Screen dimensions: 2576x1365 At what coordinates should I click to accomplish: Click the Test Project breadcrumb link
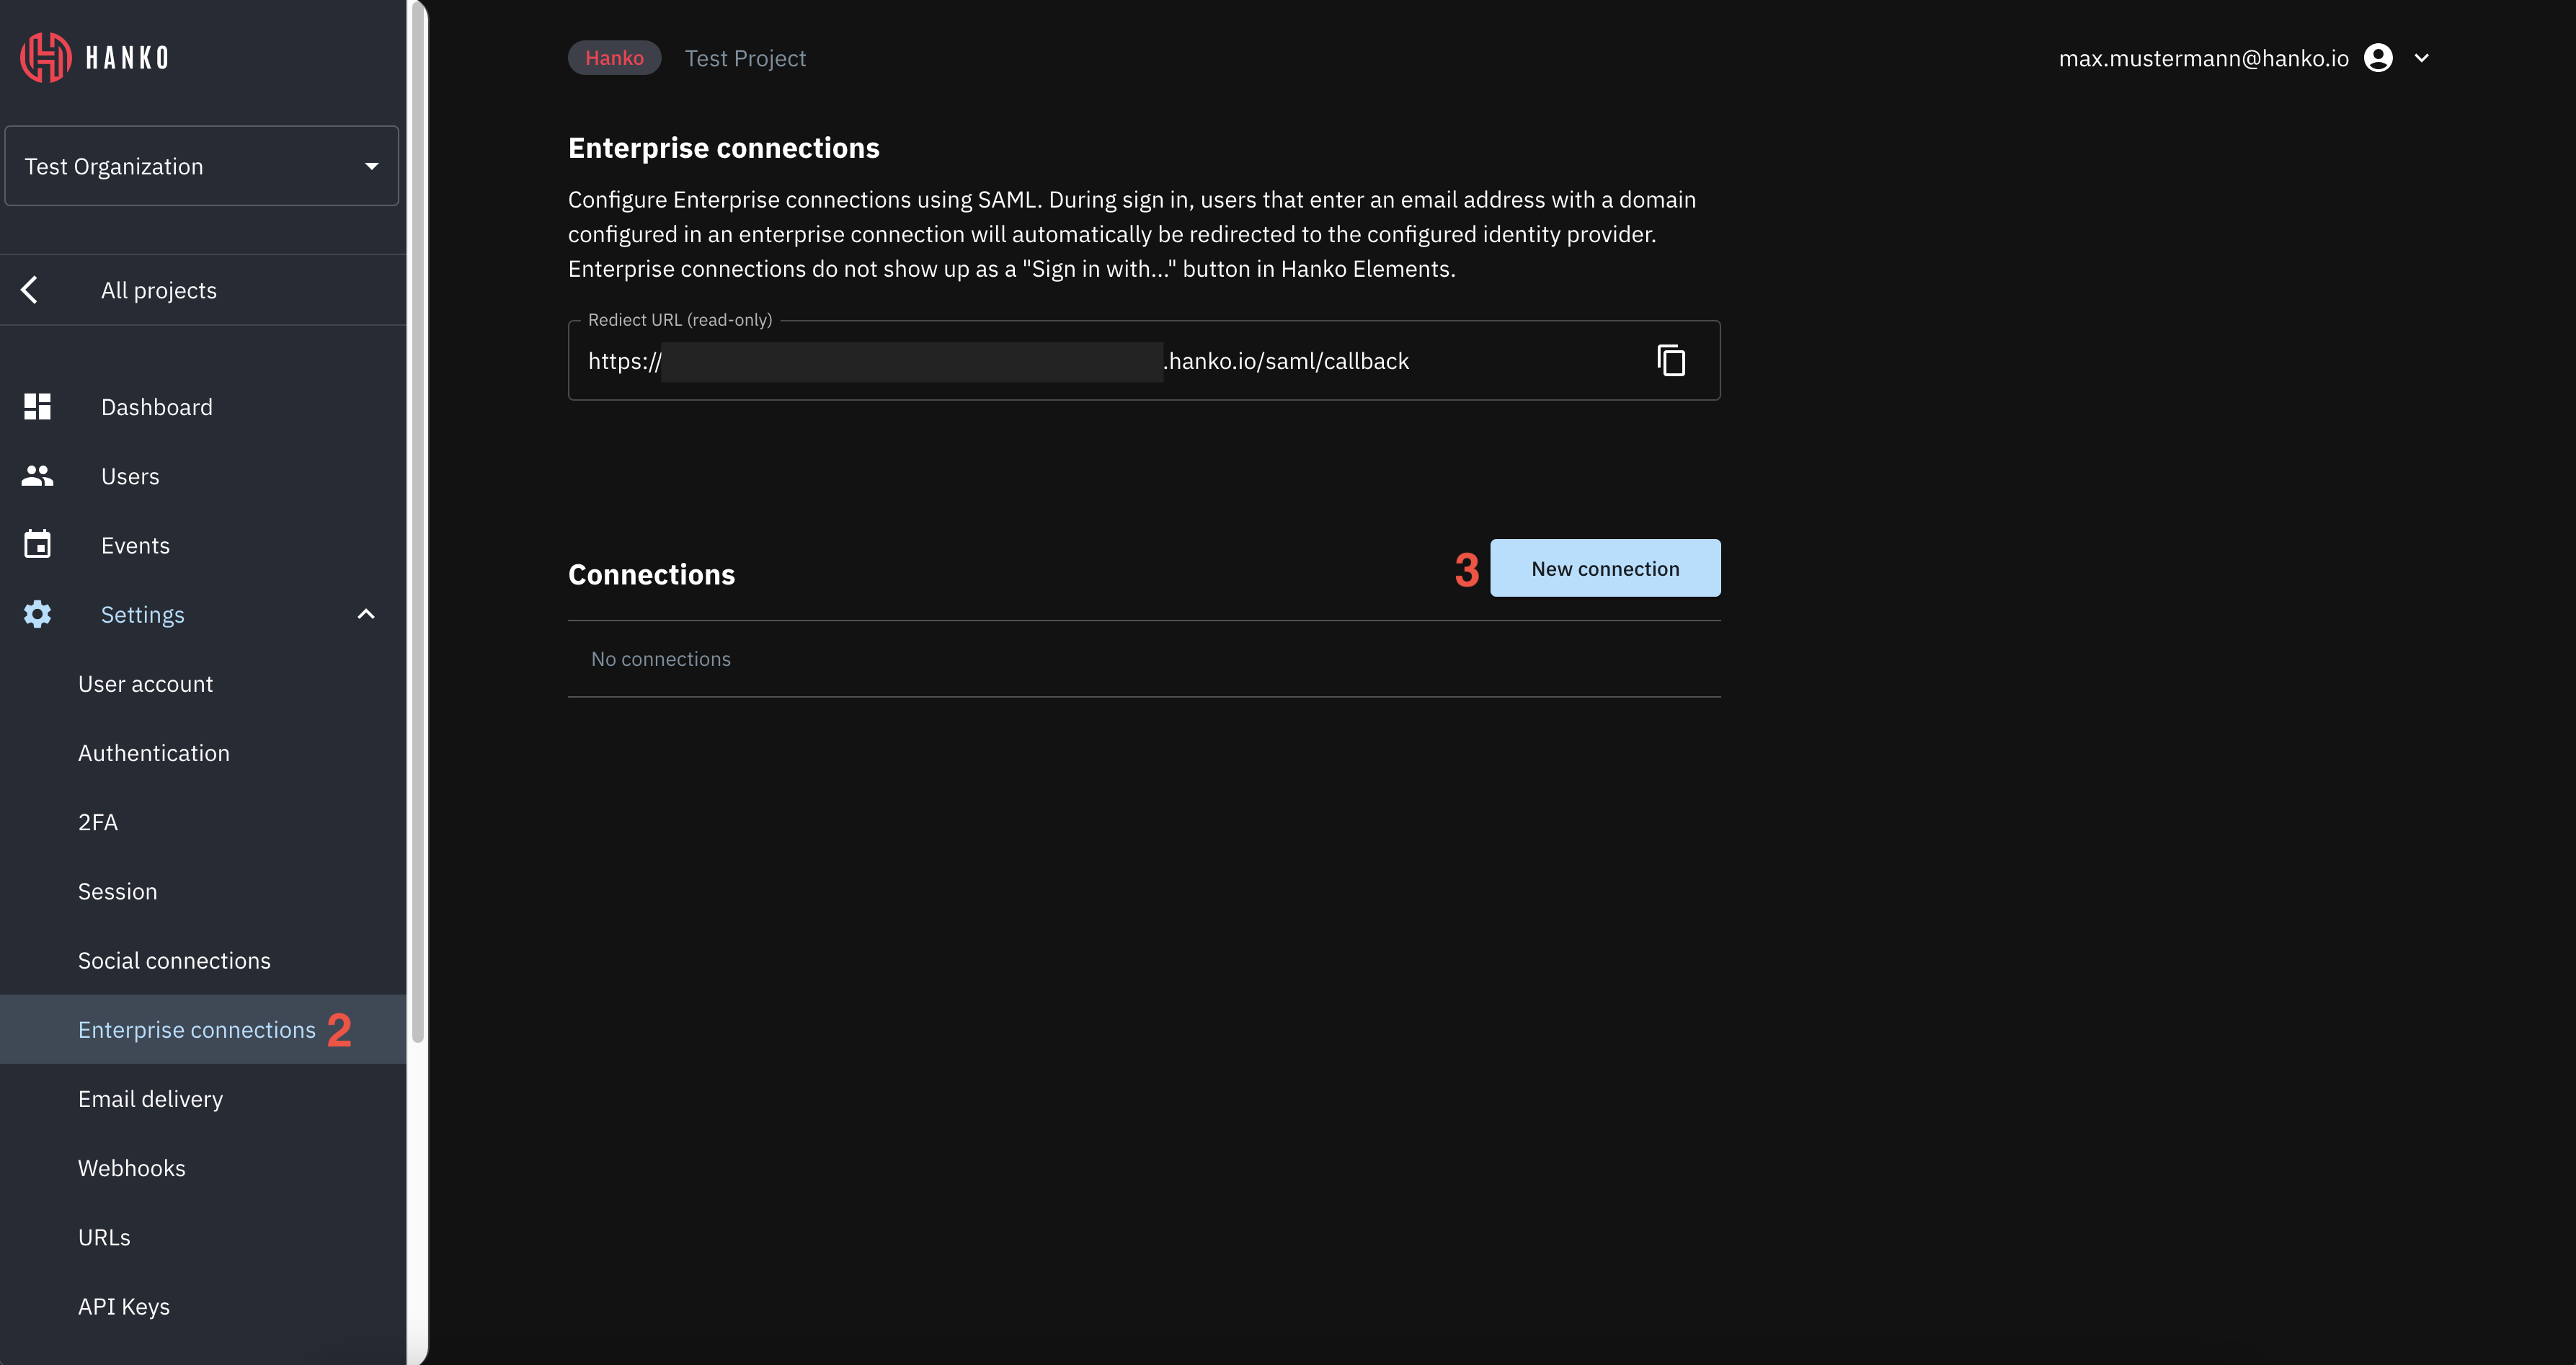pos(745,58)
